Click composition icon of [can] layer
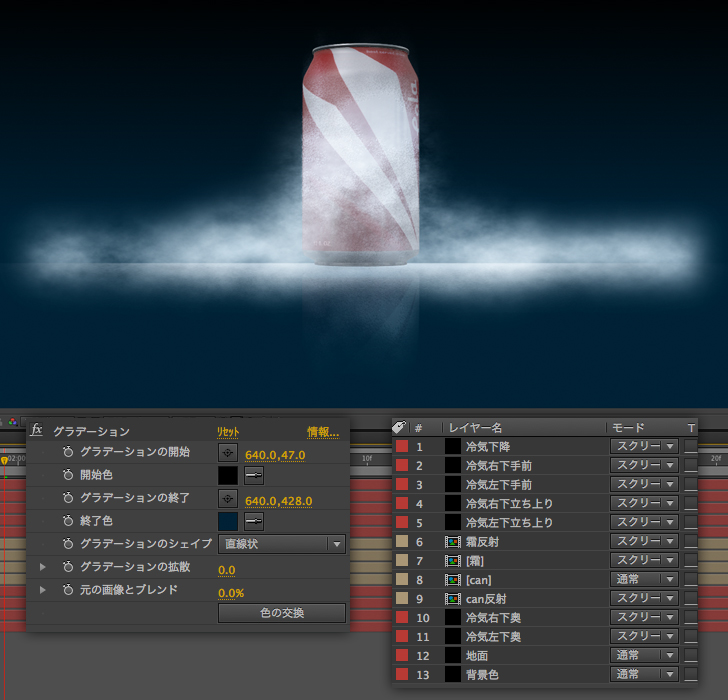This screenshot has width=728, height=700. (x=453, y=580)
